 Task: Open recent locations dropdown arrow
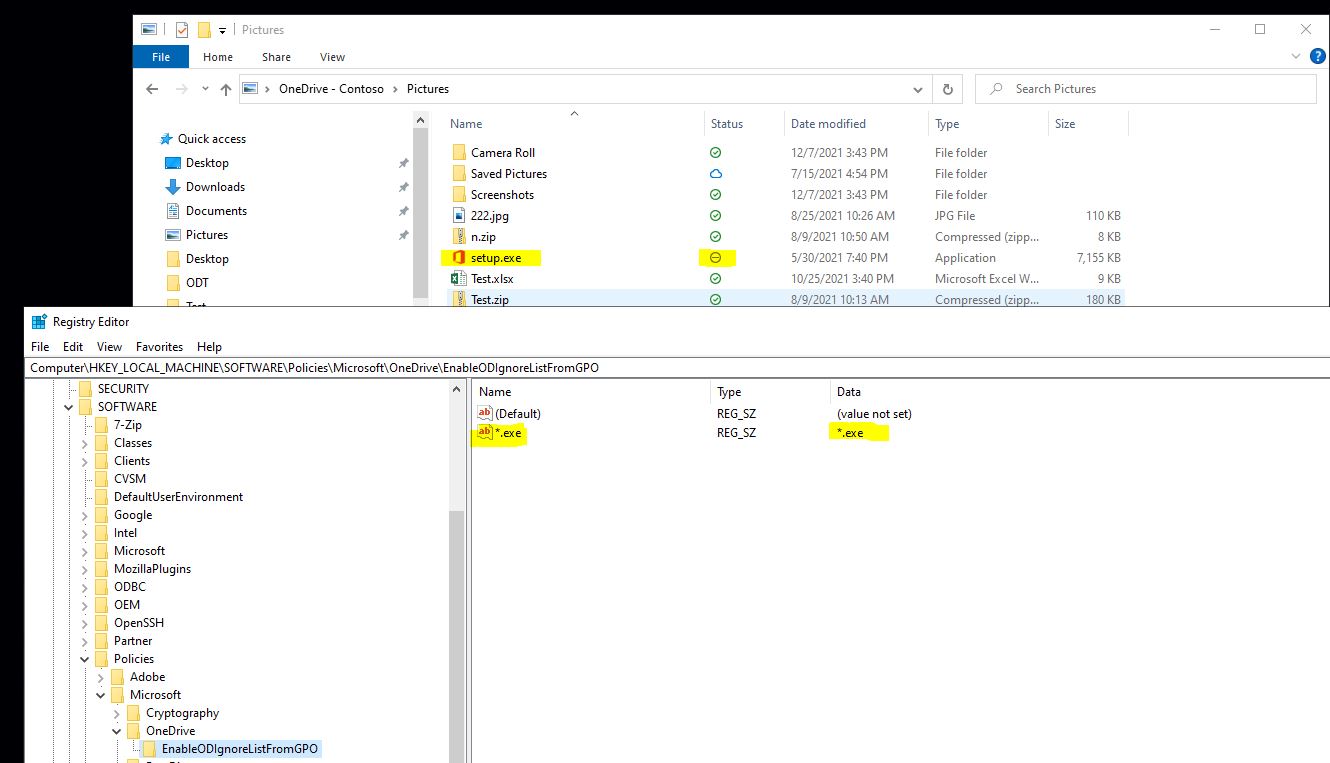point(204,90)
